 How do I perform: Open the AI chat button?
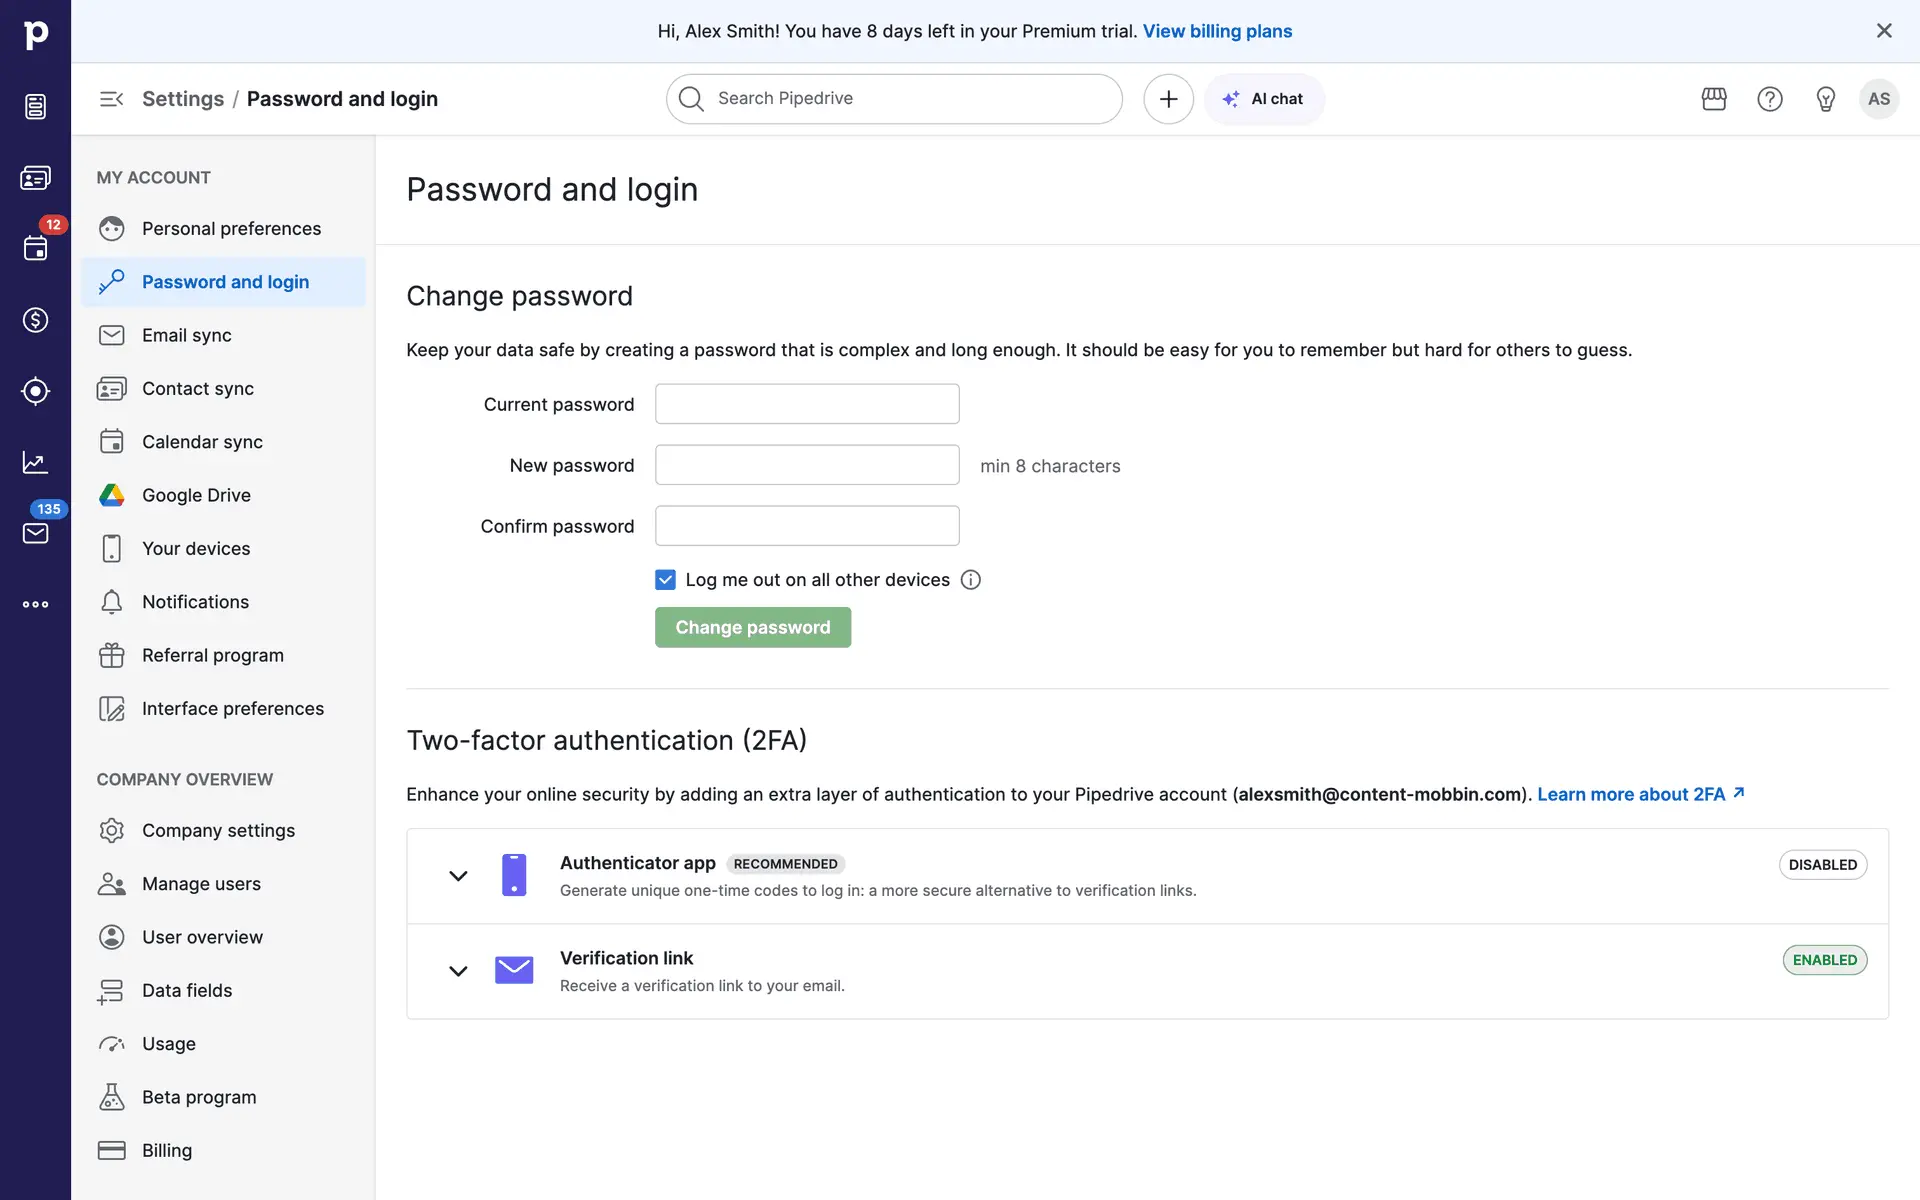[1264, 99]
